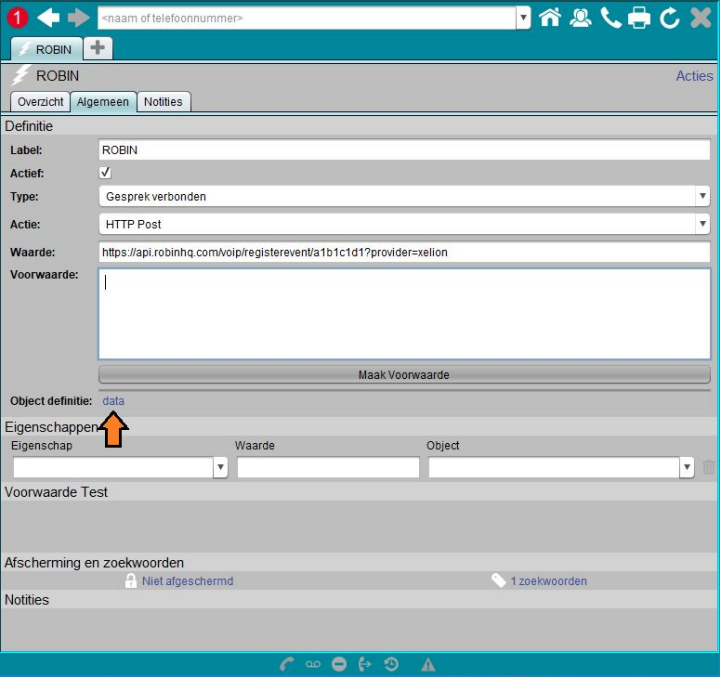This screenshot has height=677, width=720.
Task: Expand the Eigenschap dropdown
Action: coord(120,467)
